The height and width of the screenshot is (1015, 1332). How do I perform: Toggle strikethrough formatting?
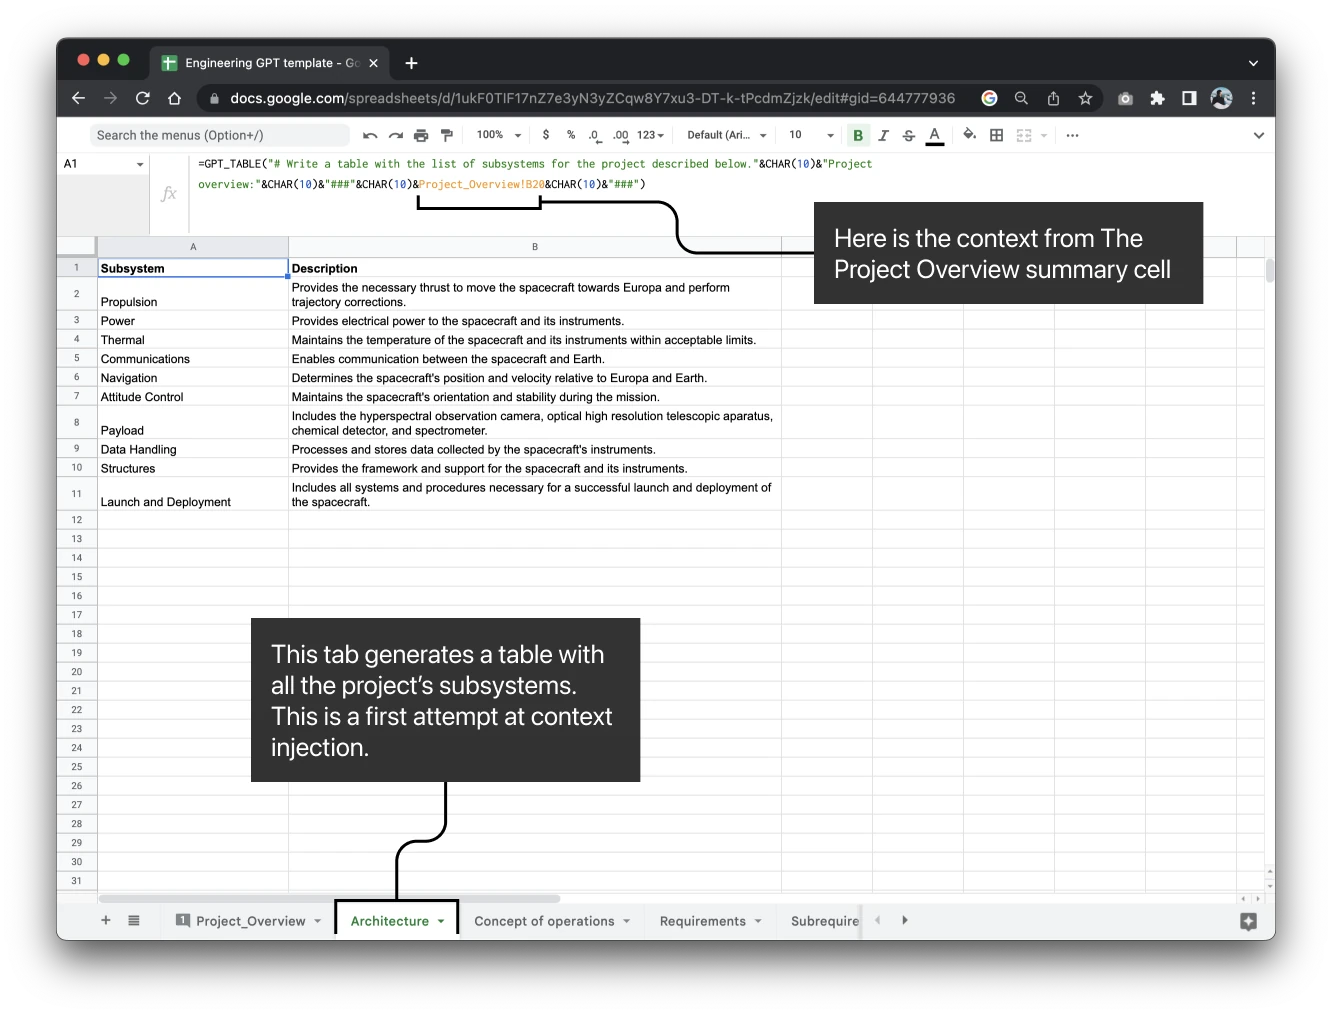(908, 135)
